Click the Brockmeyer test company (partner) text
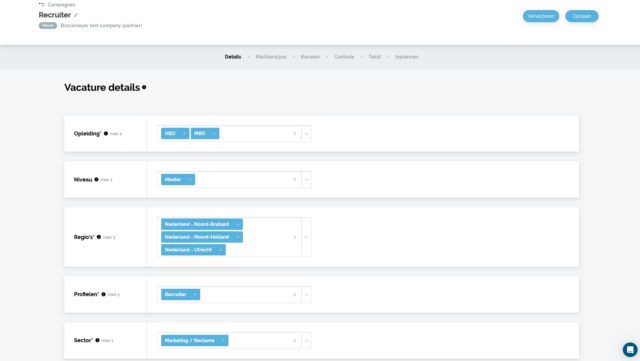This screenshot has height=361, width=640. (101, 25)
